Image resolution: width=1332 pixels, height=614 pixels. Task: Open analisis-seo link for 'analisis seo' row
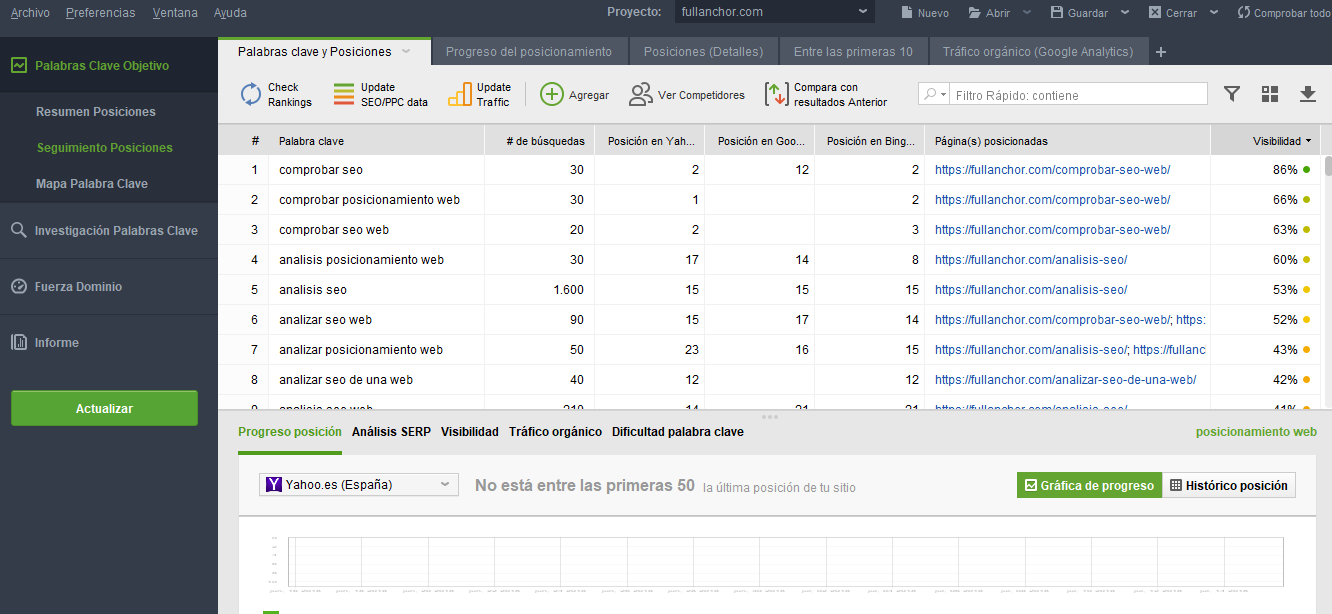1031,290
